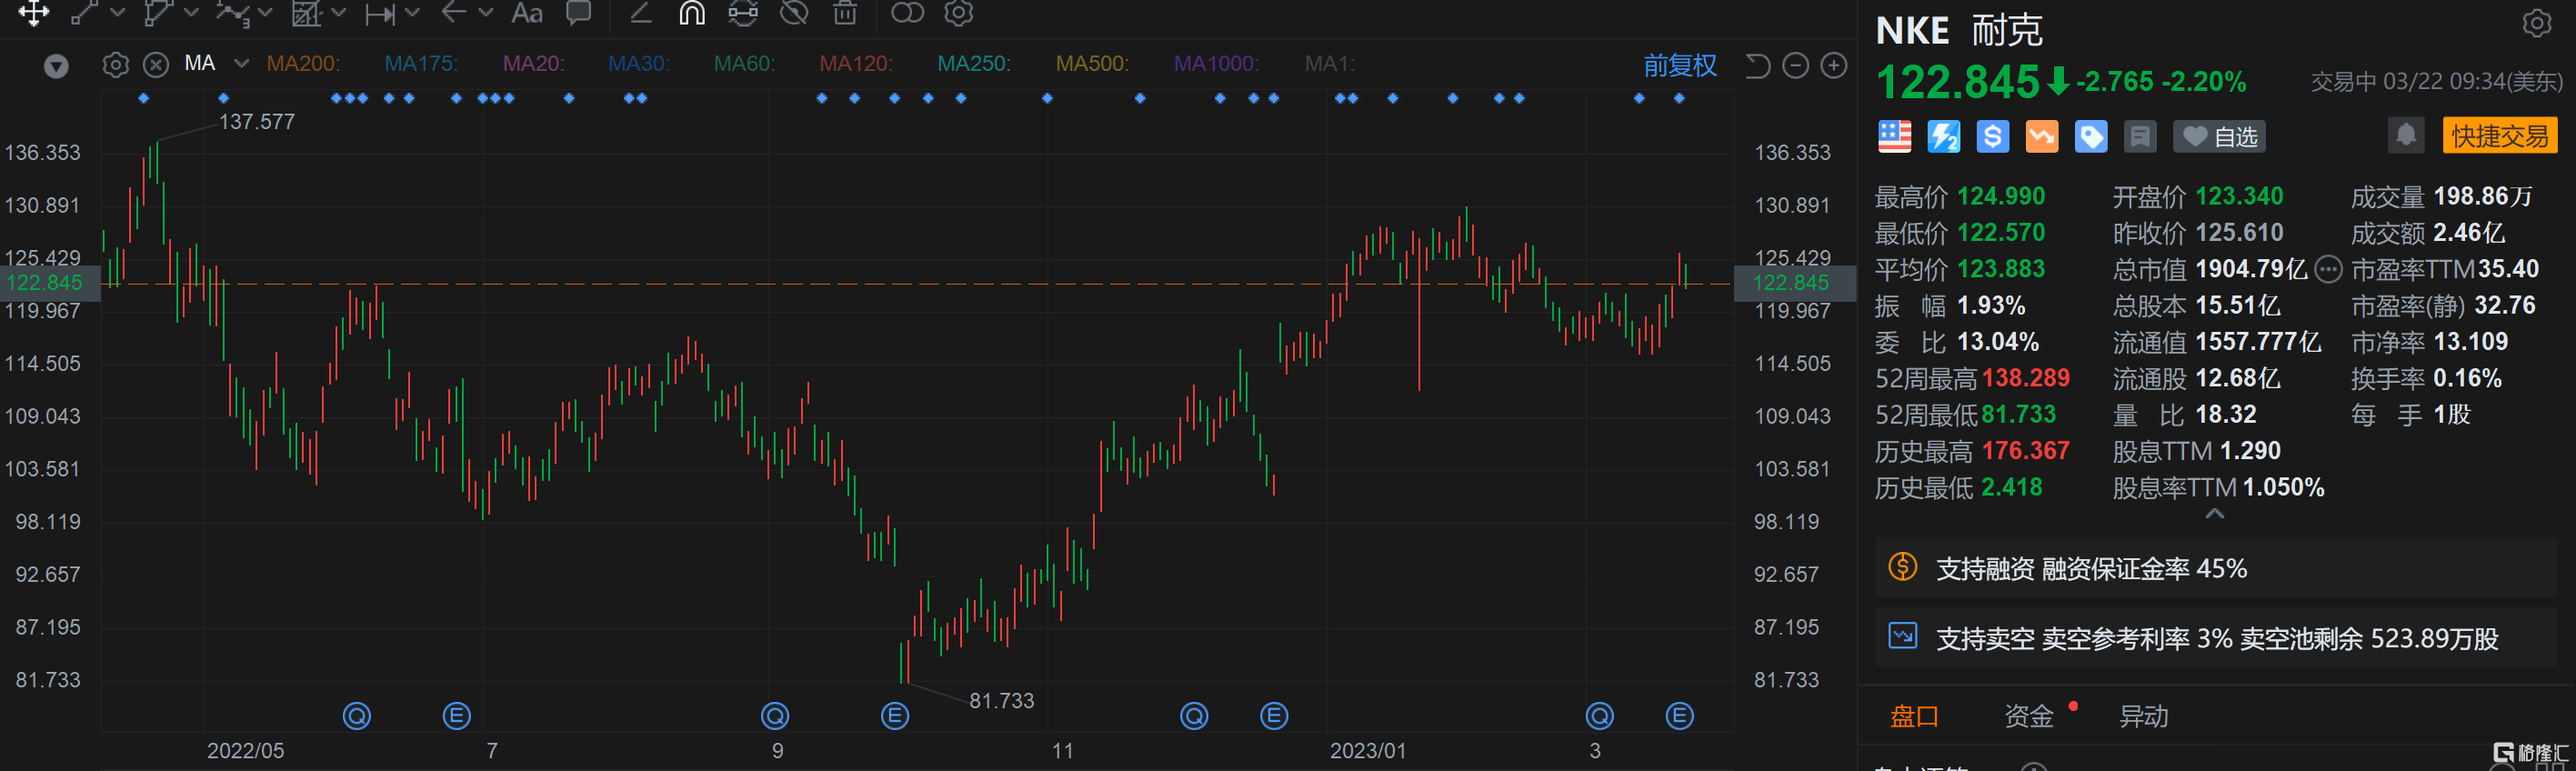
Task: Toggle 自选 watchlist heart button
Action: 2219,136
